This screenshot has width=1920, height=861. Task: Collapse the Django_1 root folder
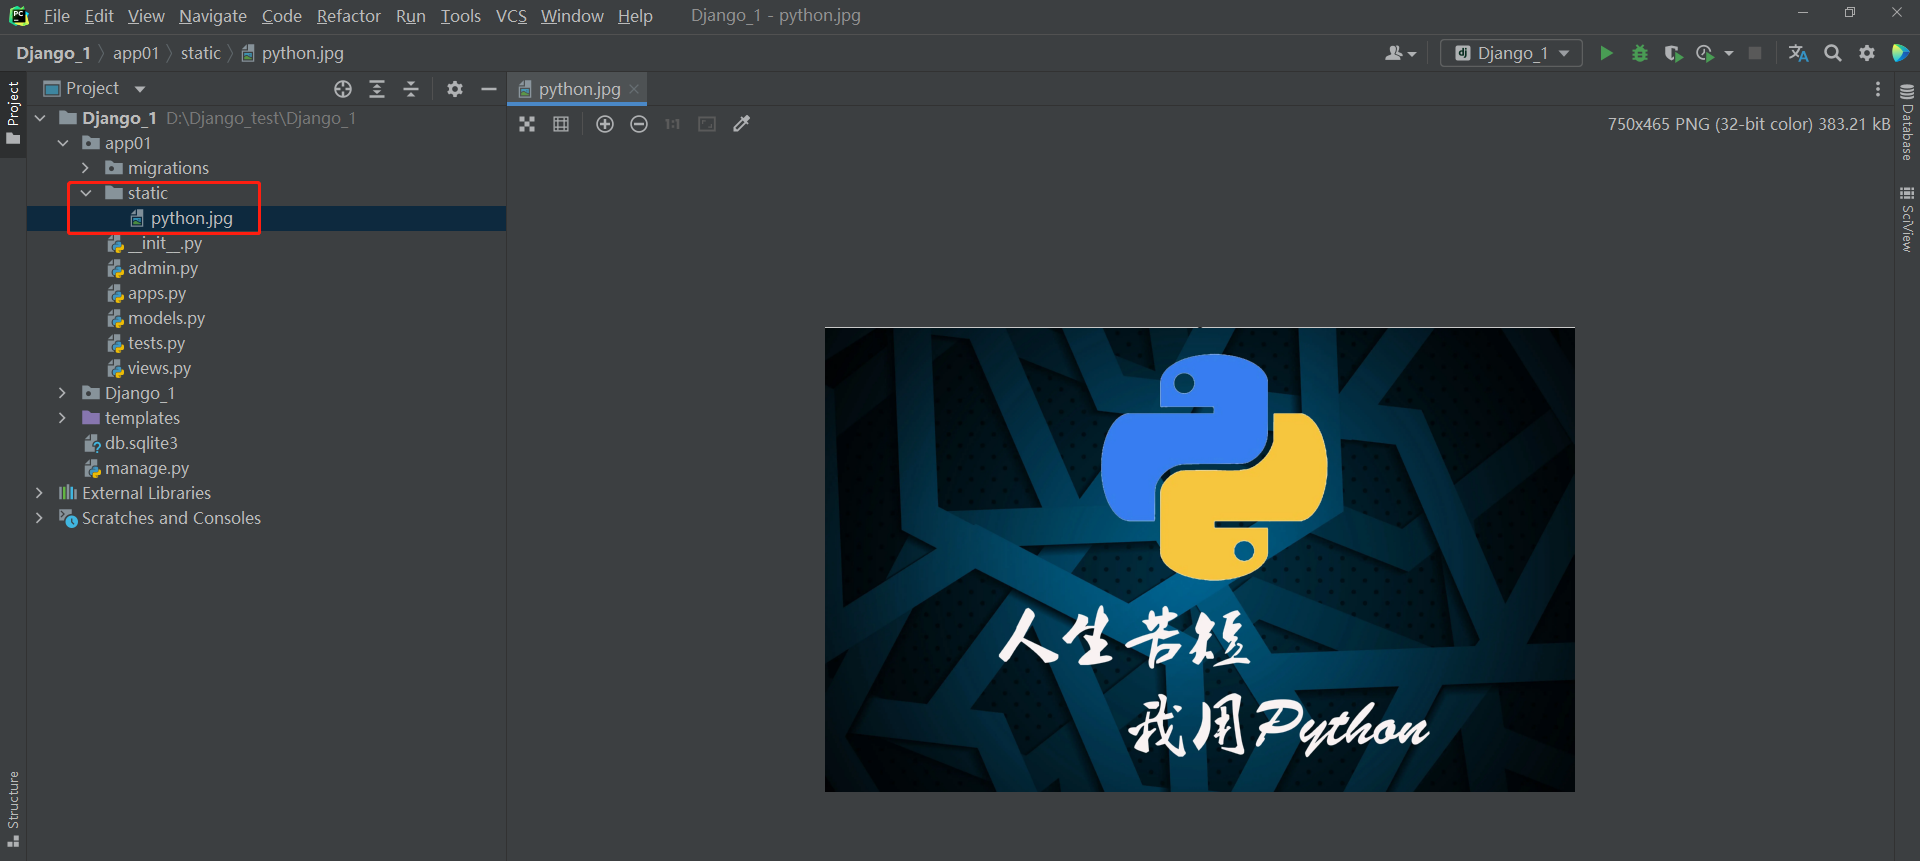click(x=40, y=118)
